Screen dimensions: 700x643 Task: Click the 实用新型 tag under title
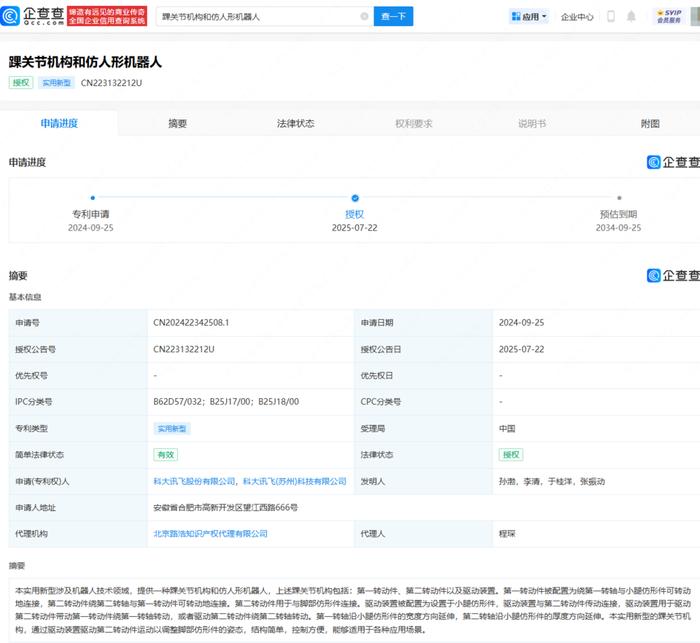[x=56, y=83]
